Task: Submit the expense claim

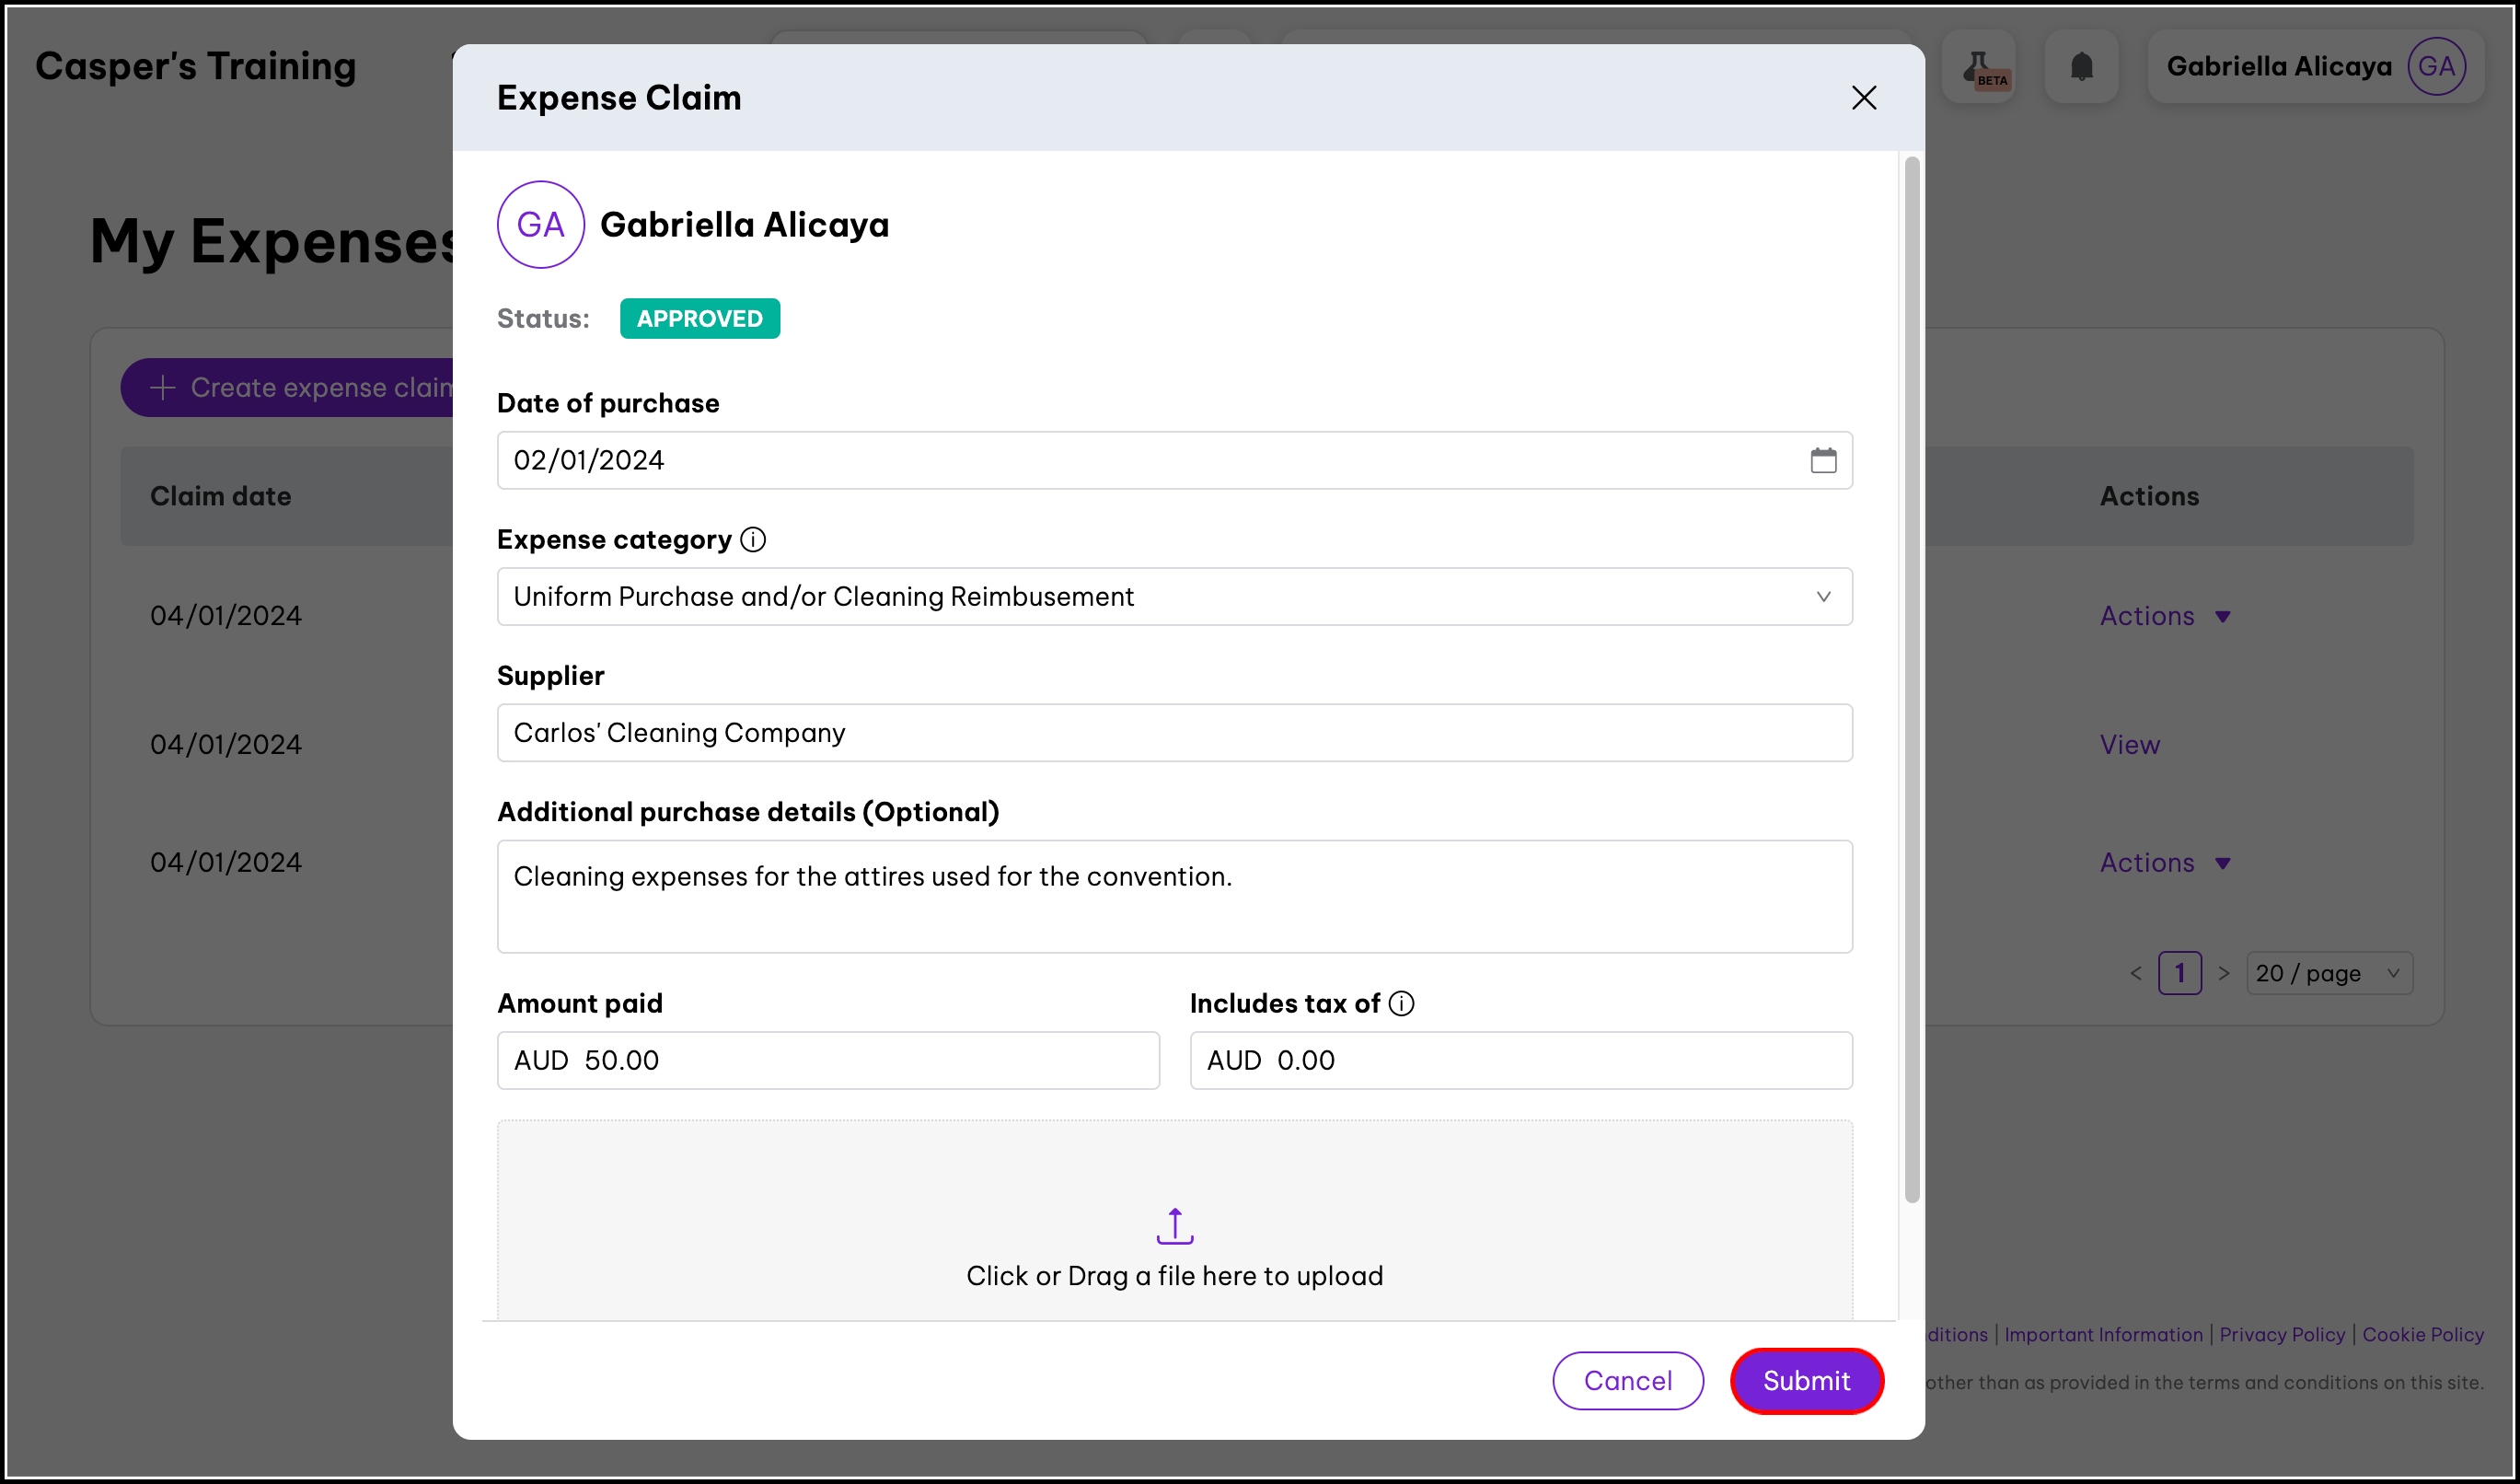Action: 1806,1380
